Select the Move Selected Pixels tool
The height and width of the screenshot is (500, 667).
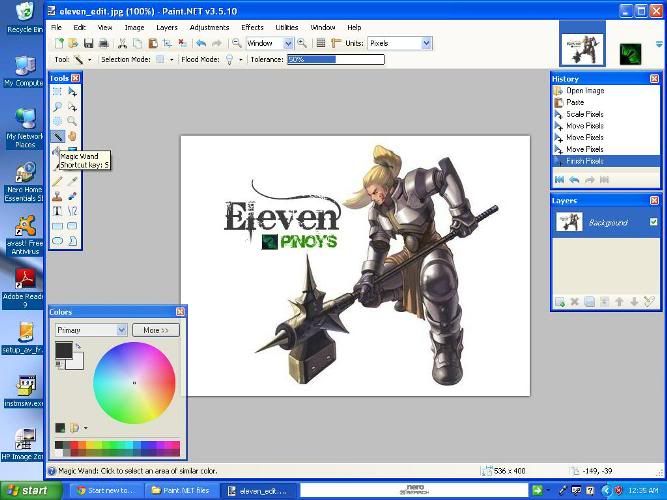point(72,91)
